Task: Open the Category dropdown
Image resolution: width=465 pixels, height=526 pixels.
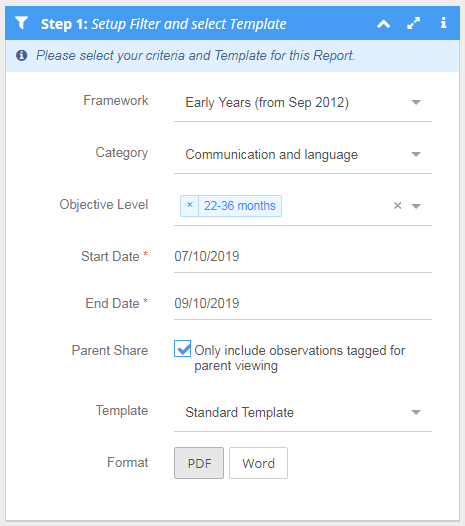Action: click(x=303, y=154)
